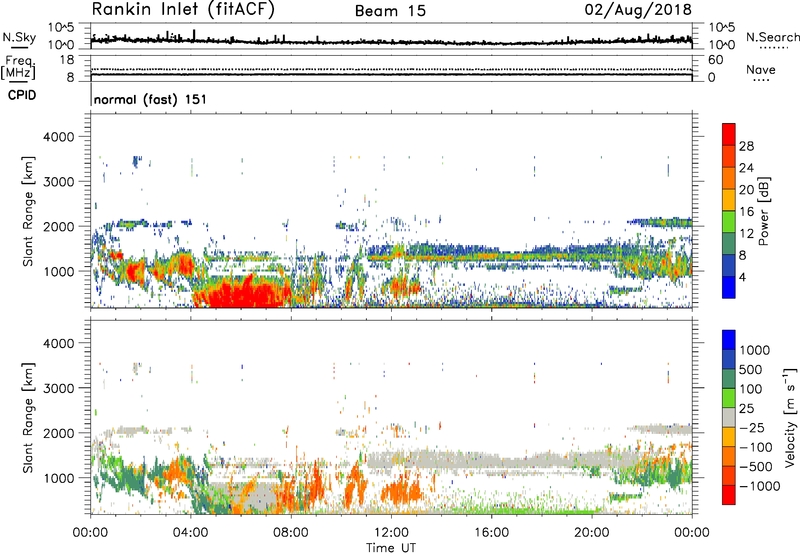The height and width of the screenshot is (554, 800).
Task: Click the 'N.Search' legend label
Action: click(x=772, y=37)
